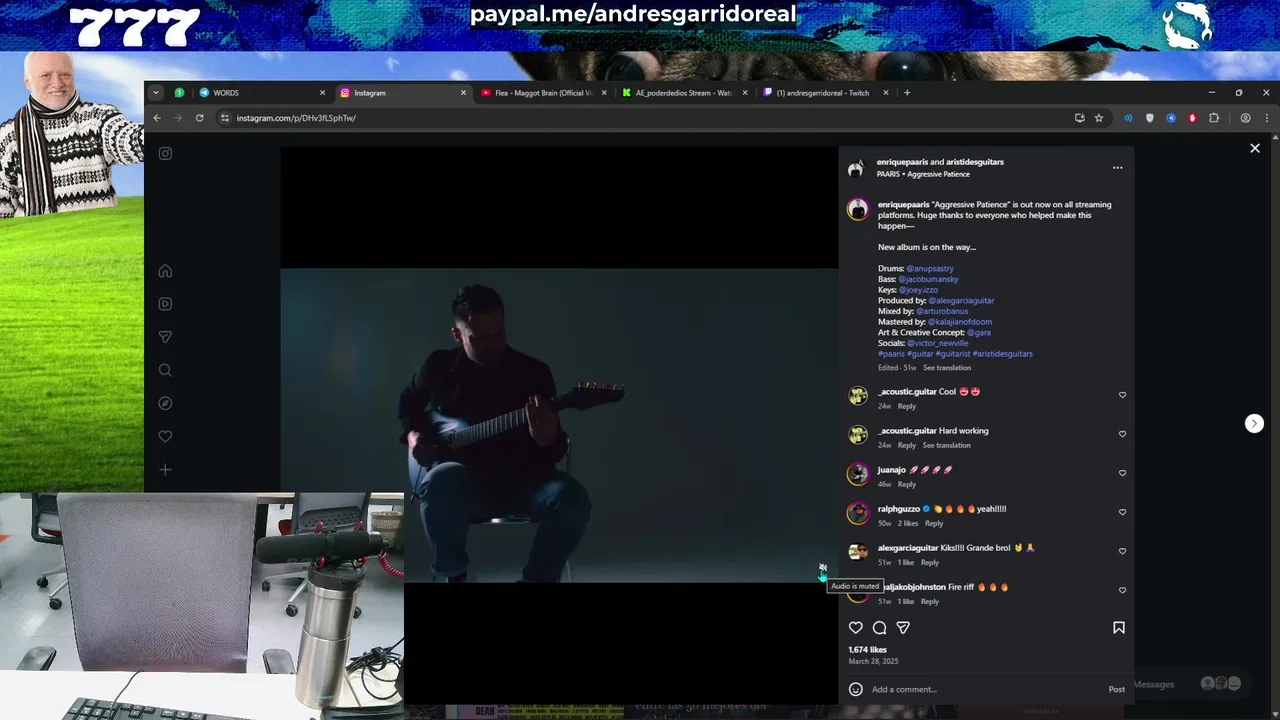Image resolution: width=1280 pixels, height=720 pixels.
Task: Click the @anupsastry mention
Action: [930, 268]
